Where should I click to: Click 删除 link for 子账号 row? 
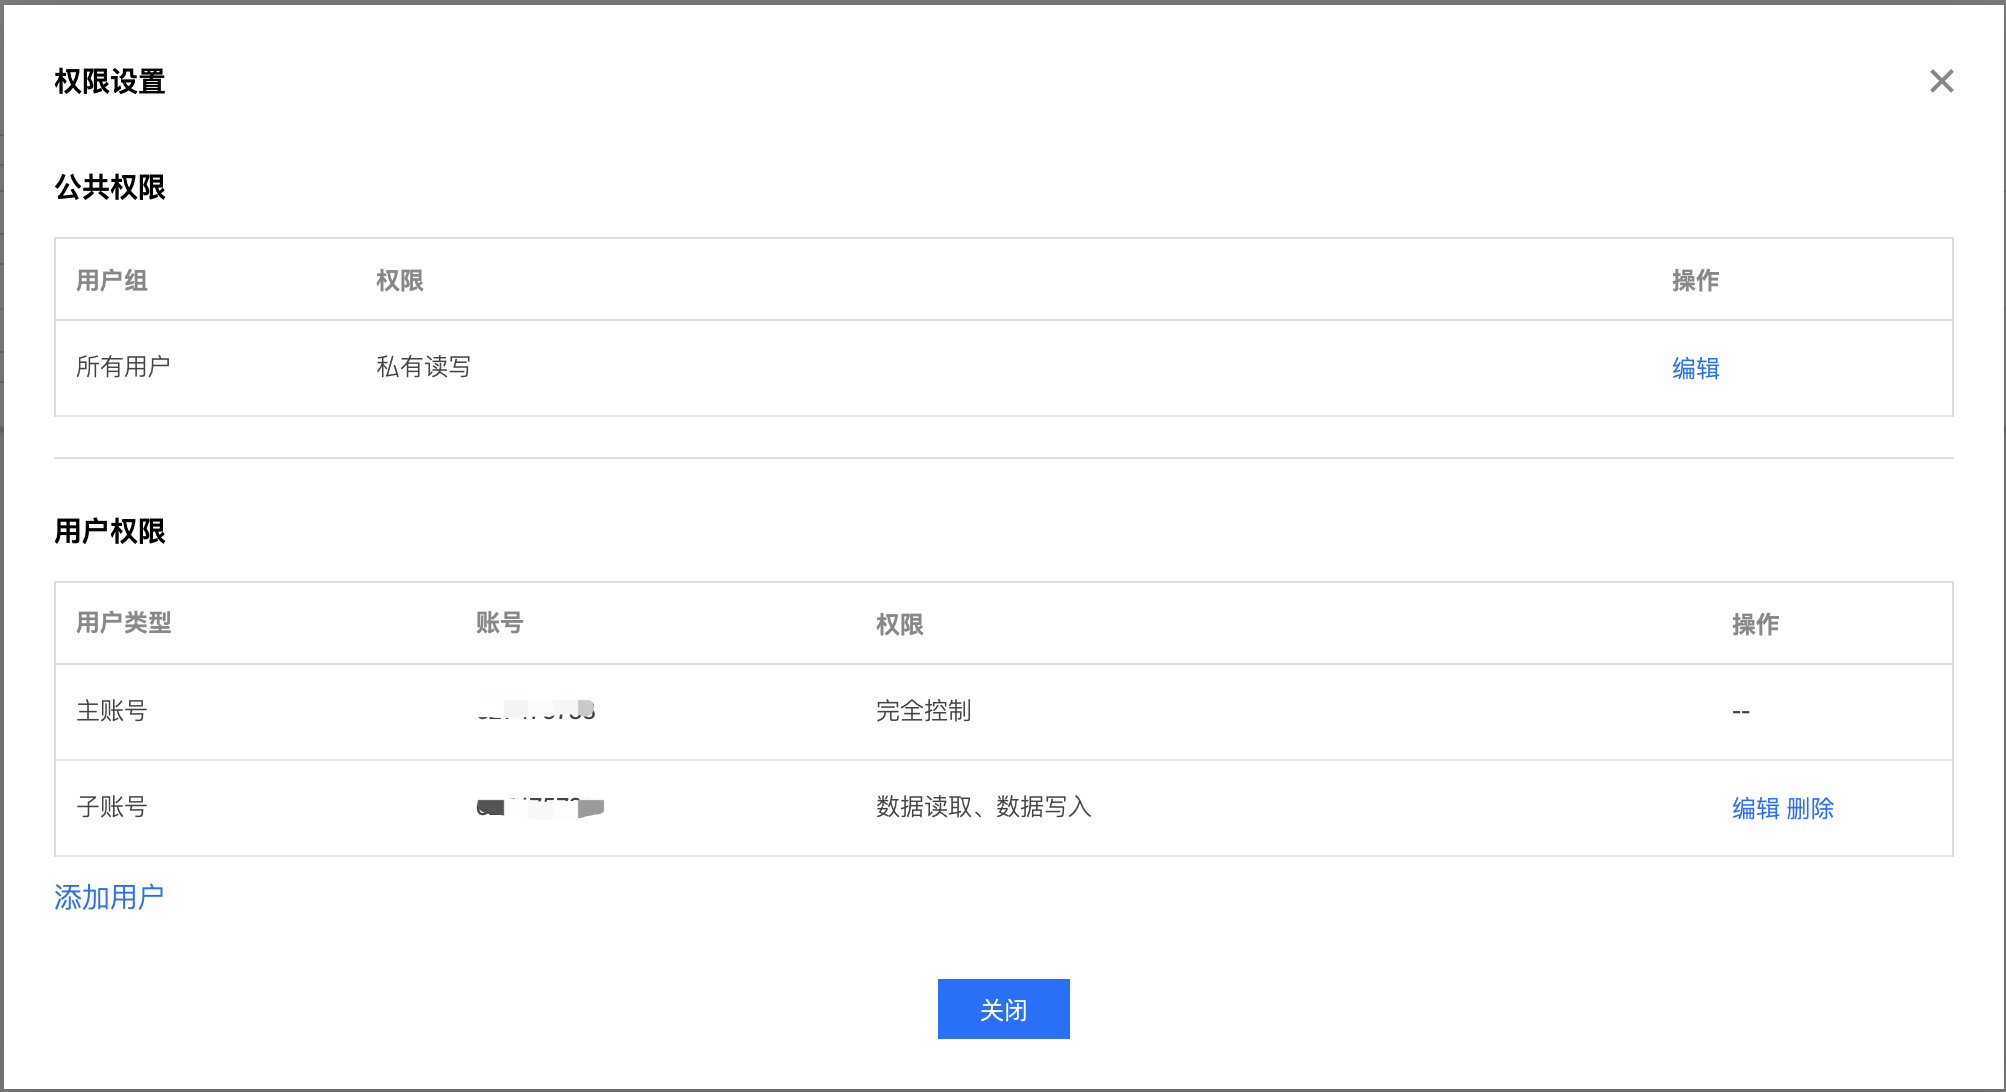pos(1810,808)
